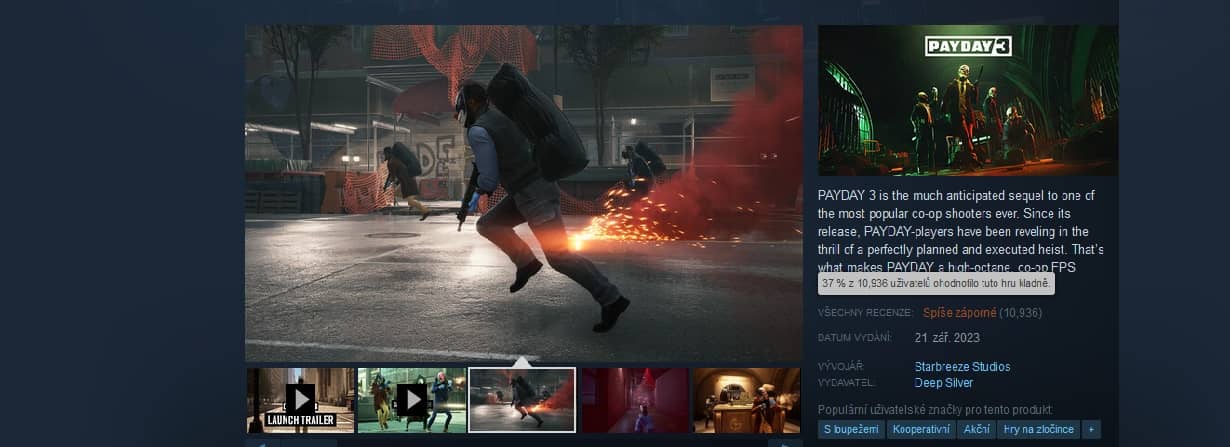Play the Launch Trailer video thumbnail

tap(301, 400)
